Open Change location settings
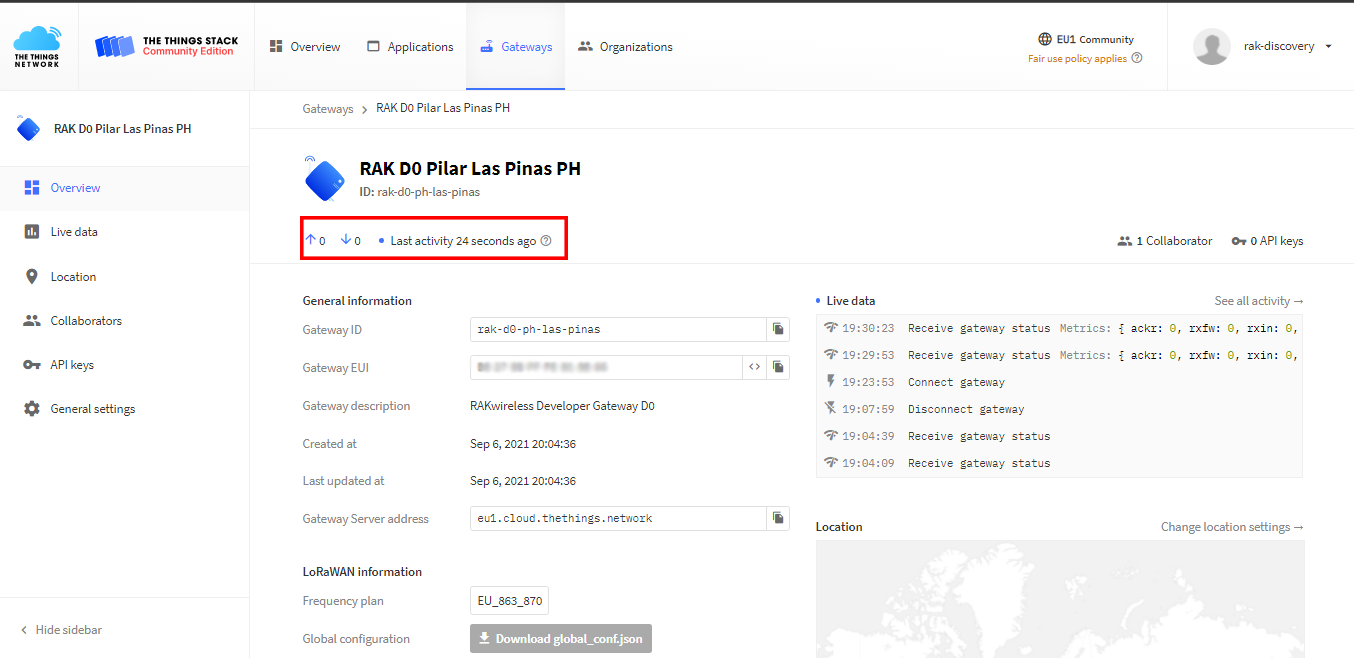This screenshot has width=1354, height=658. pyautogui.click(x=1231, y=526)
